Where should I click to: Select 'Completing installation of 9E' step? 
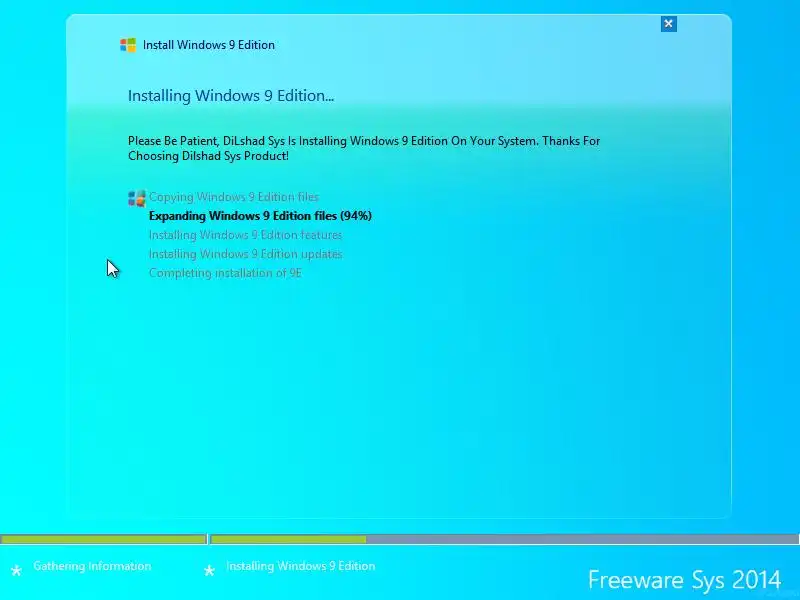[x=225, y=273]
